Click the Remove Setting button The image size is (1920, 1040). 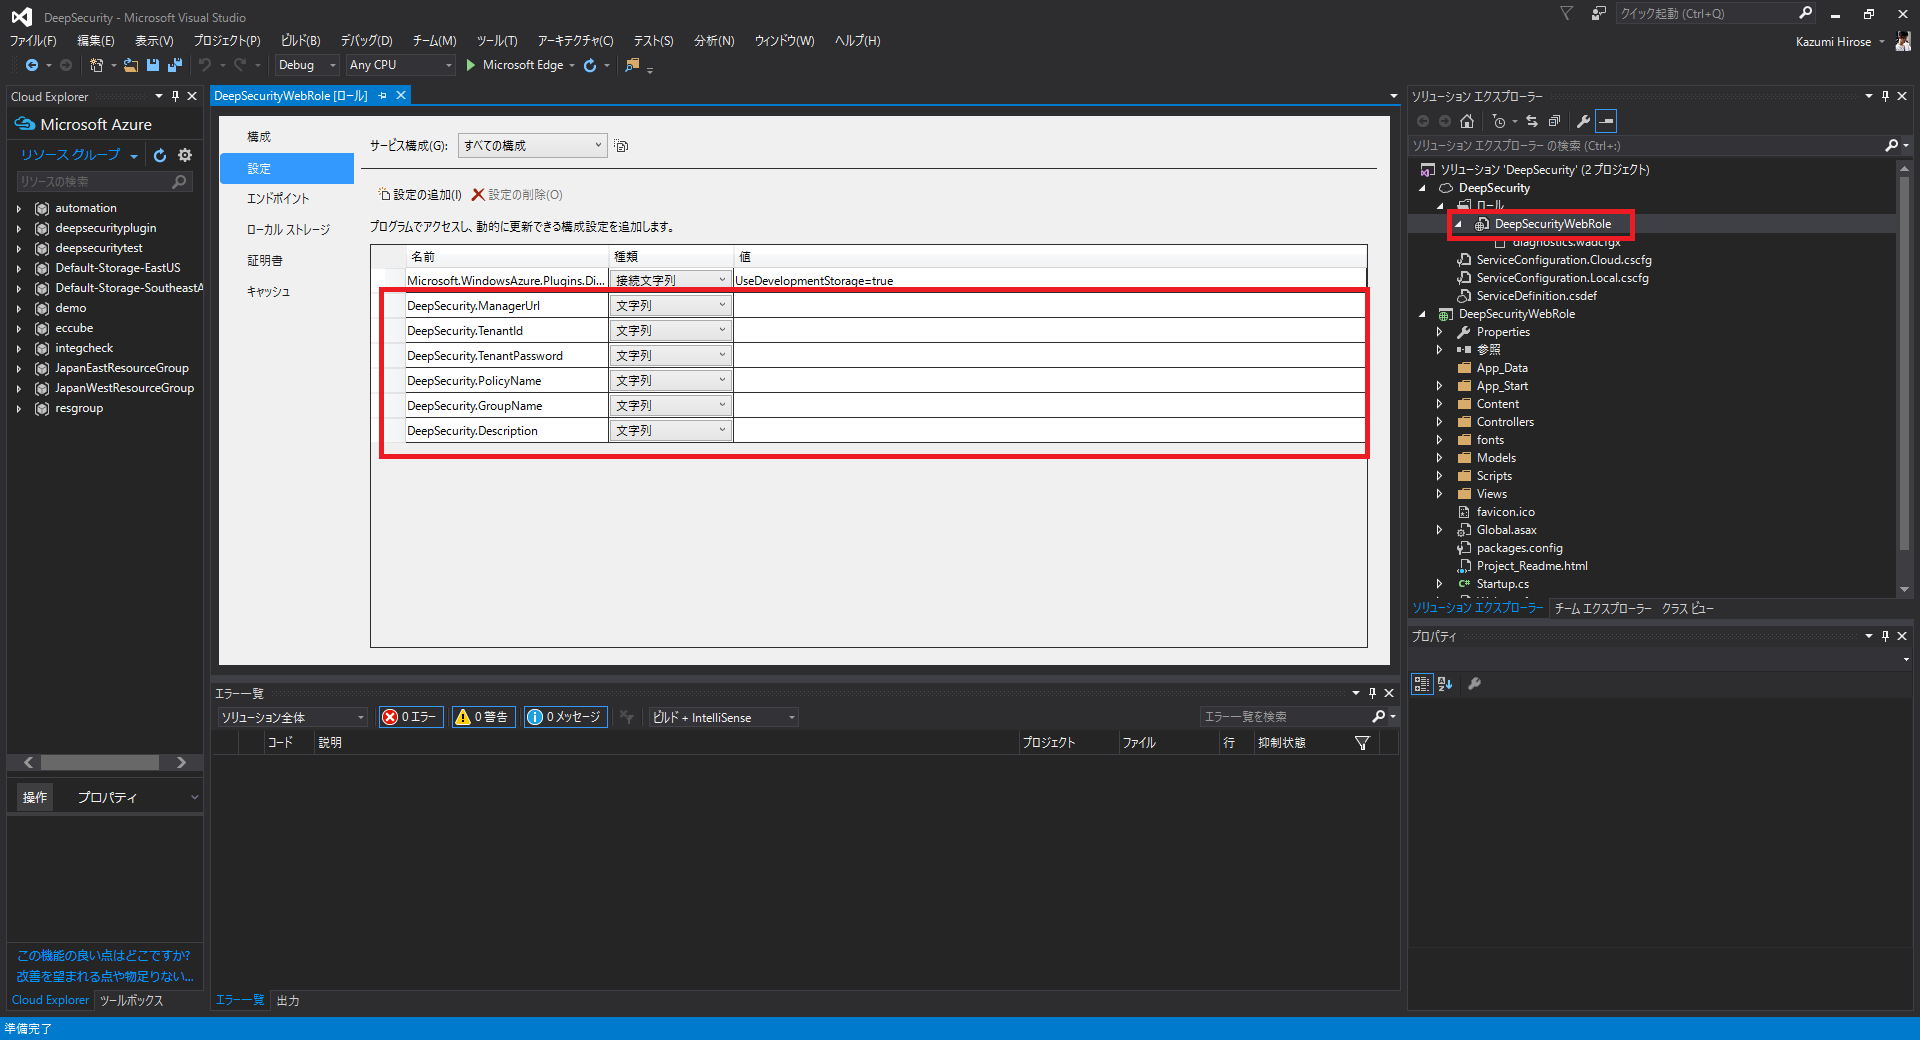point(517,195)
